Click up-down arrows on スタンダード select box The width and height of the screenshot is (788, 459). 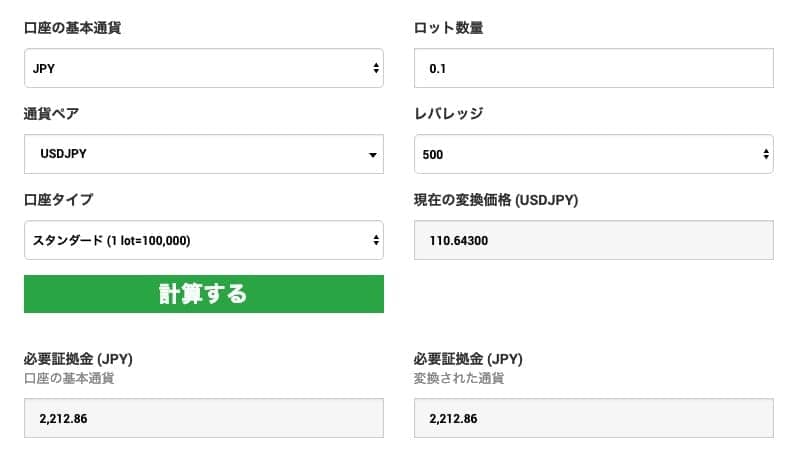coord(375,240)
